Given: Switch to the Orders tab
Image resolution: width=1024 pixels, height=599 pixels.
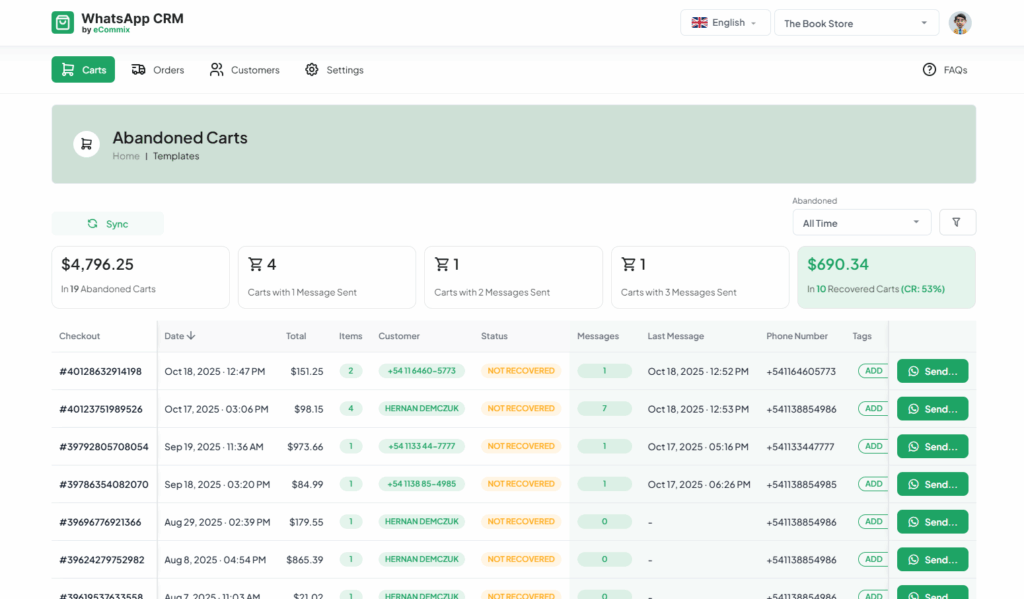Looking at the screenshot, I should (x=158, y=70).
